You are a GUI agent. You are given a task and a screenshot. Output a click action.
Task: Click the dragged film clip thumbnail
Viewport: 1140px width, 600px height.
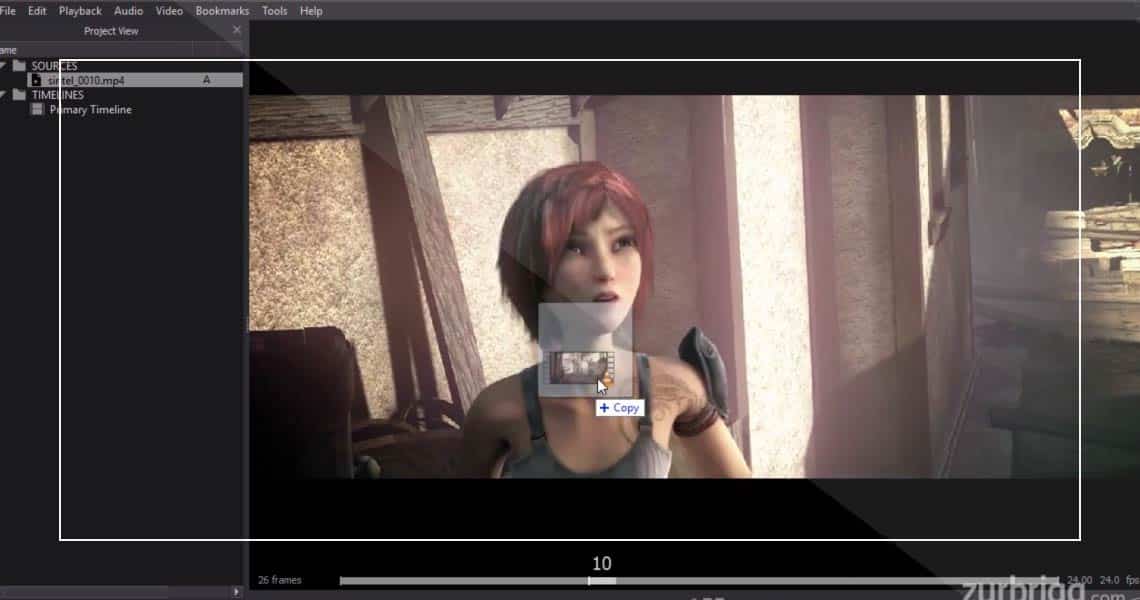[577, 368]
